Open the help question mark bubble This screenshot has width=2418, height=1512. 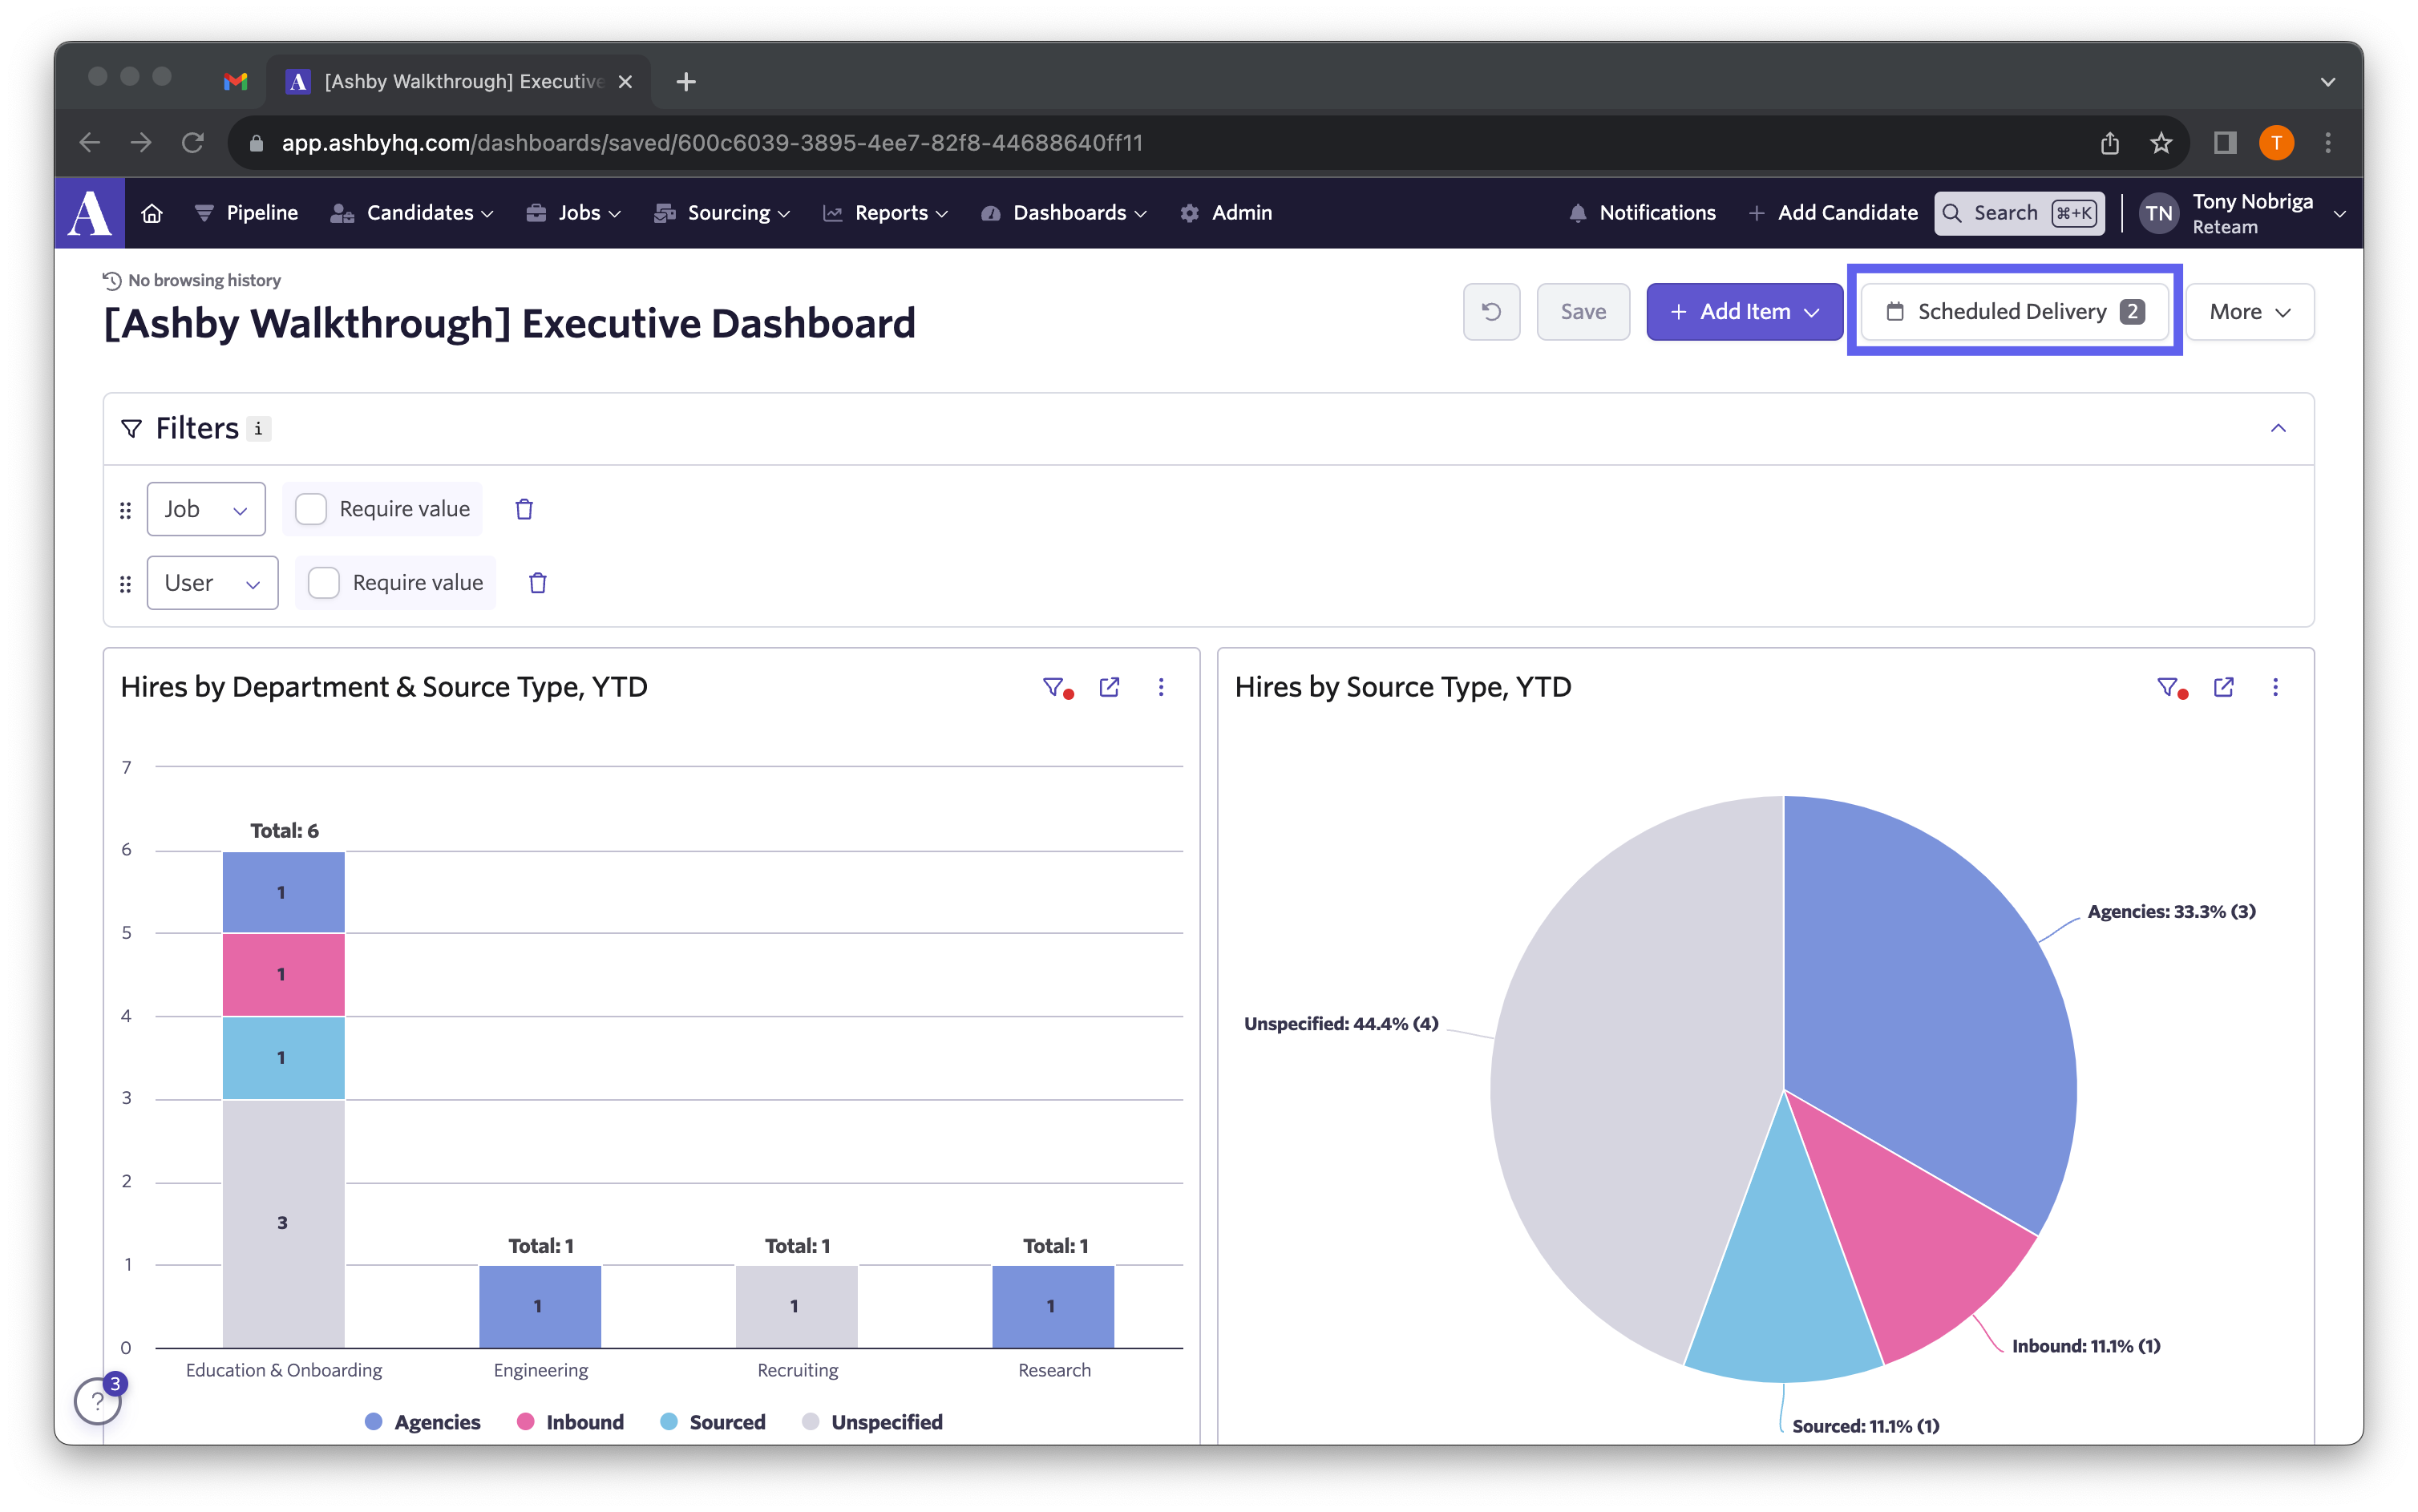pyautogui.click(x=98, y=1401)
